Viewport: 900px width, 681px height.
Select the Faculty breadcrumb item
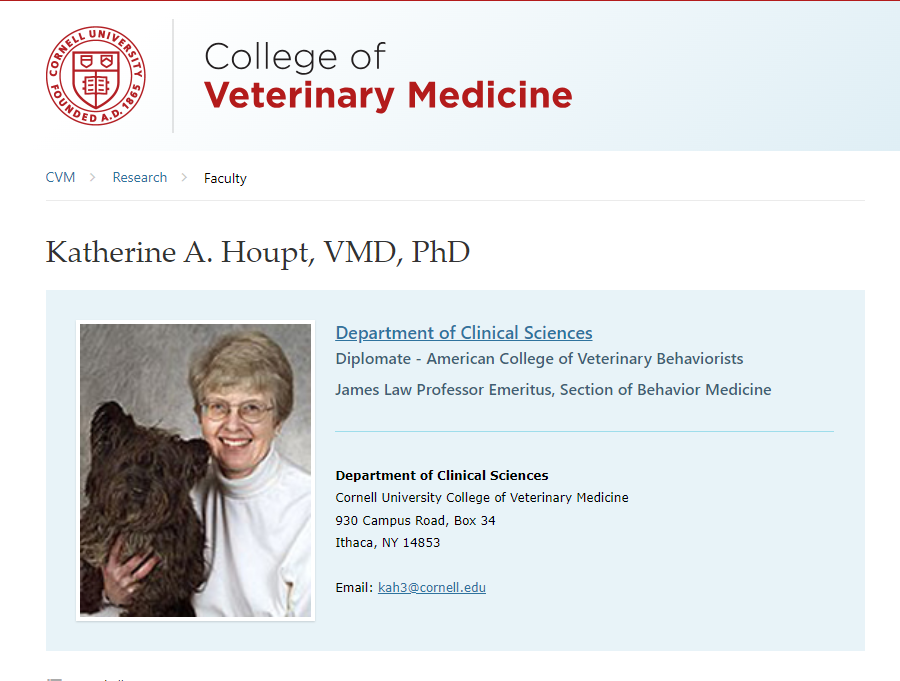(225, 179)
